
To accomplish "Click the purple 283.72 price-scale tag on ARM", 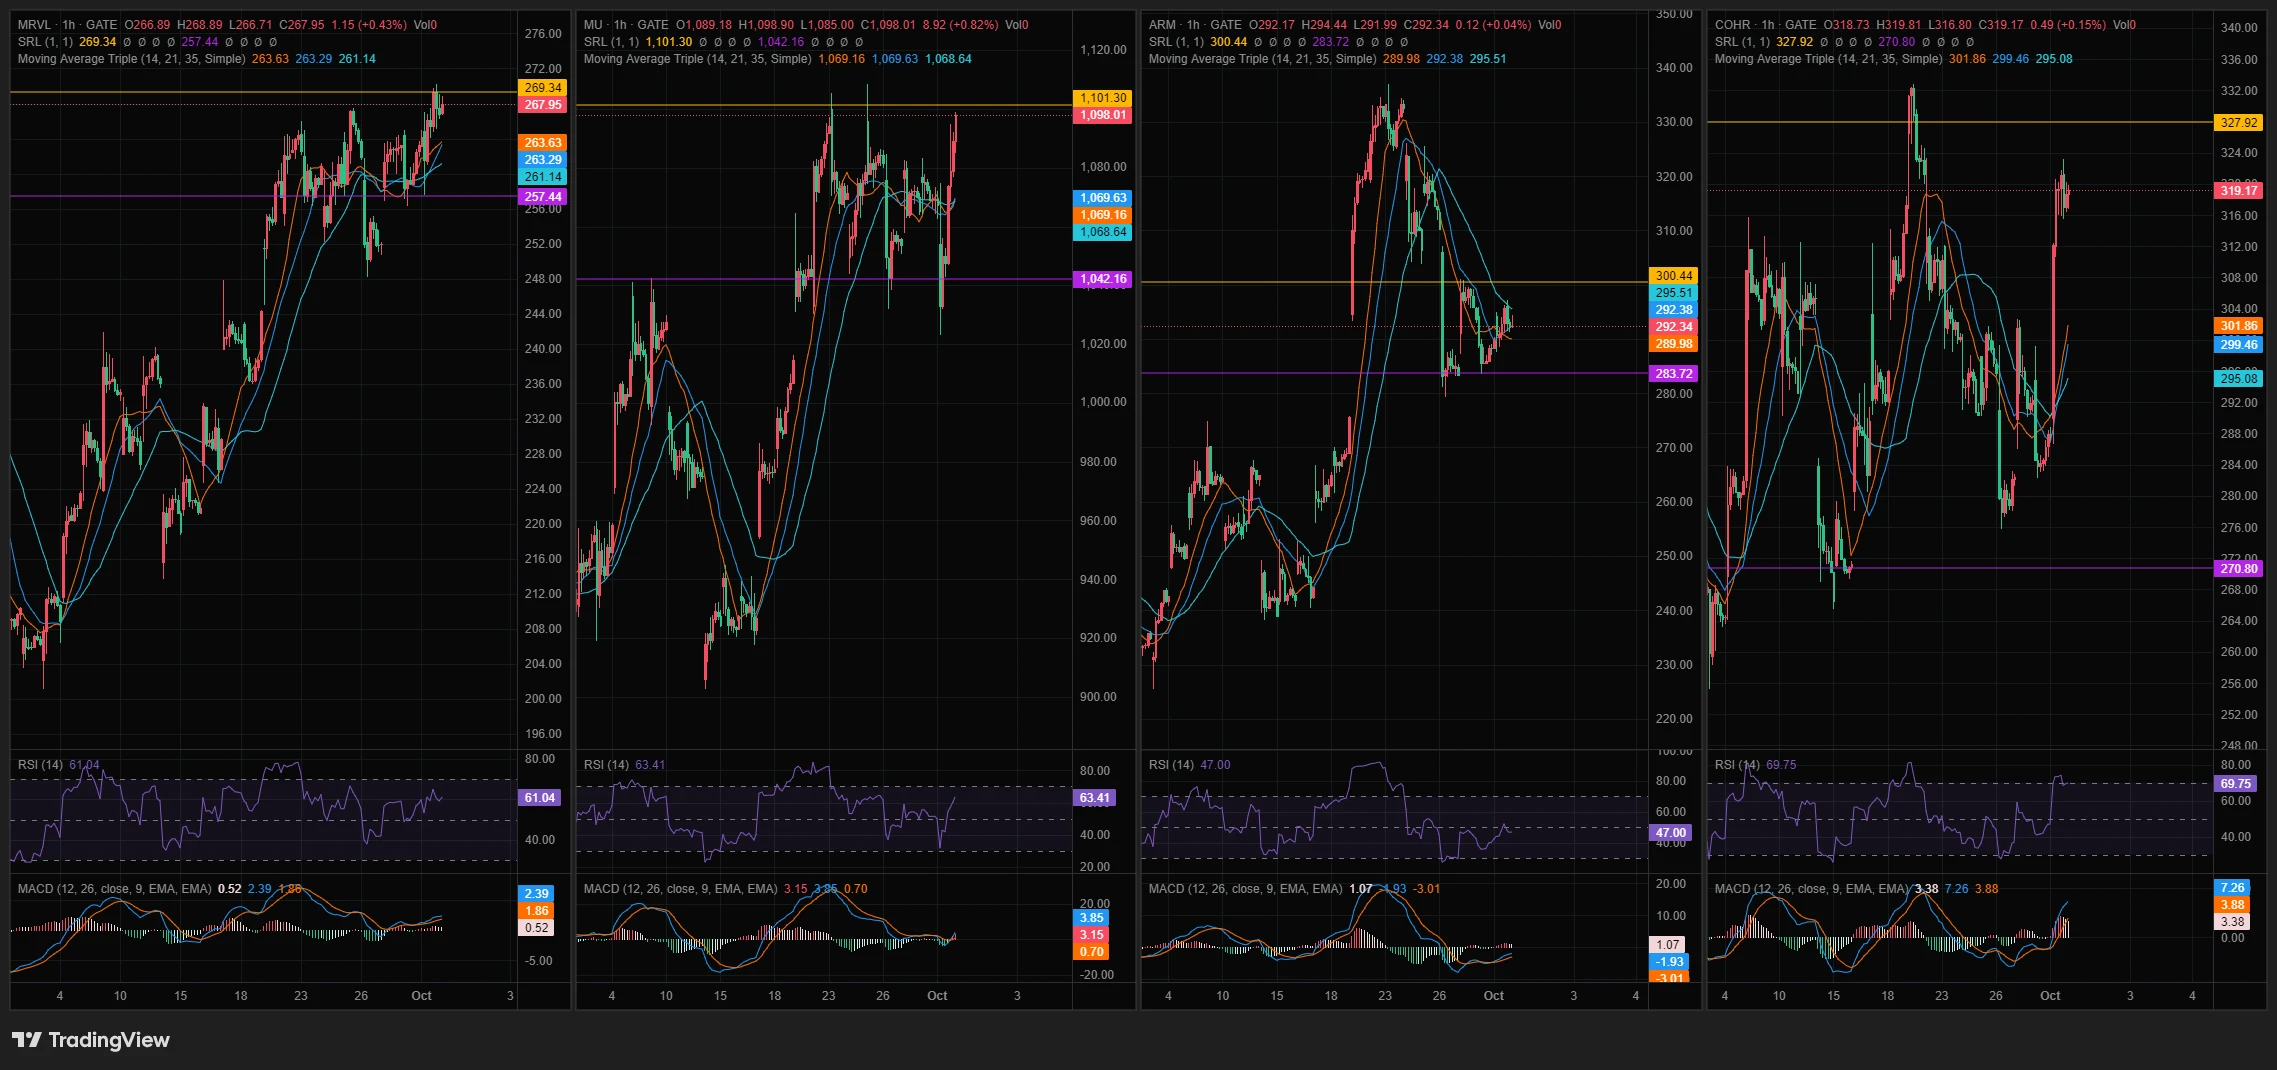I will coord(1673,374).
